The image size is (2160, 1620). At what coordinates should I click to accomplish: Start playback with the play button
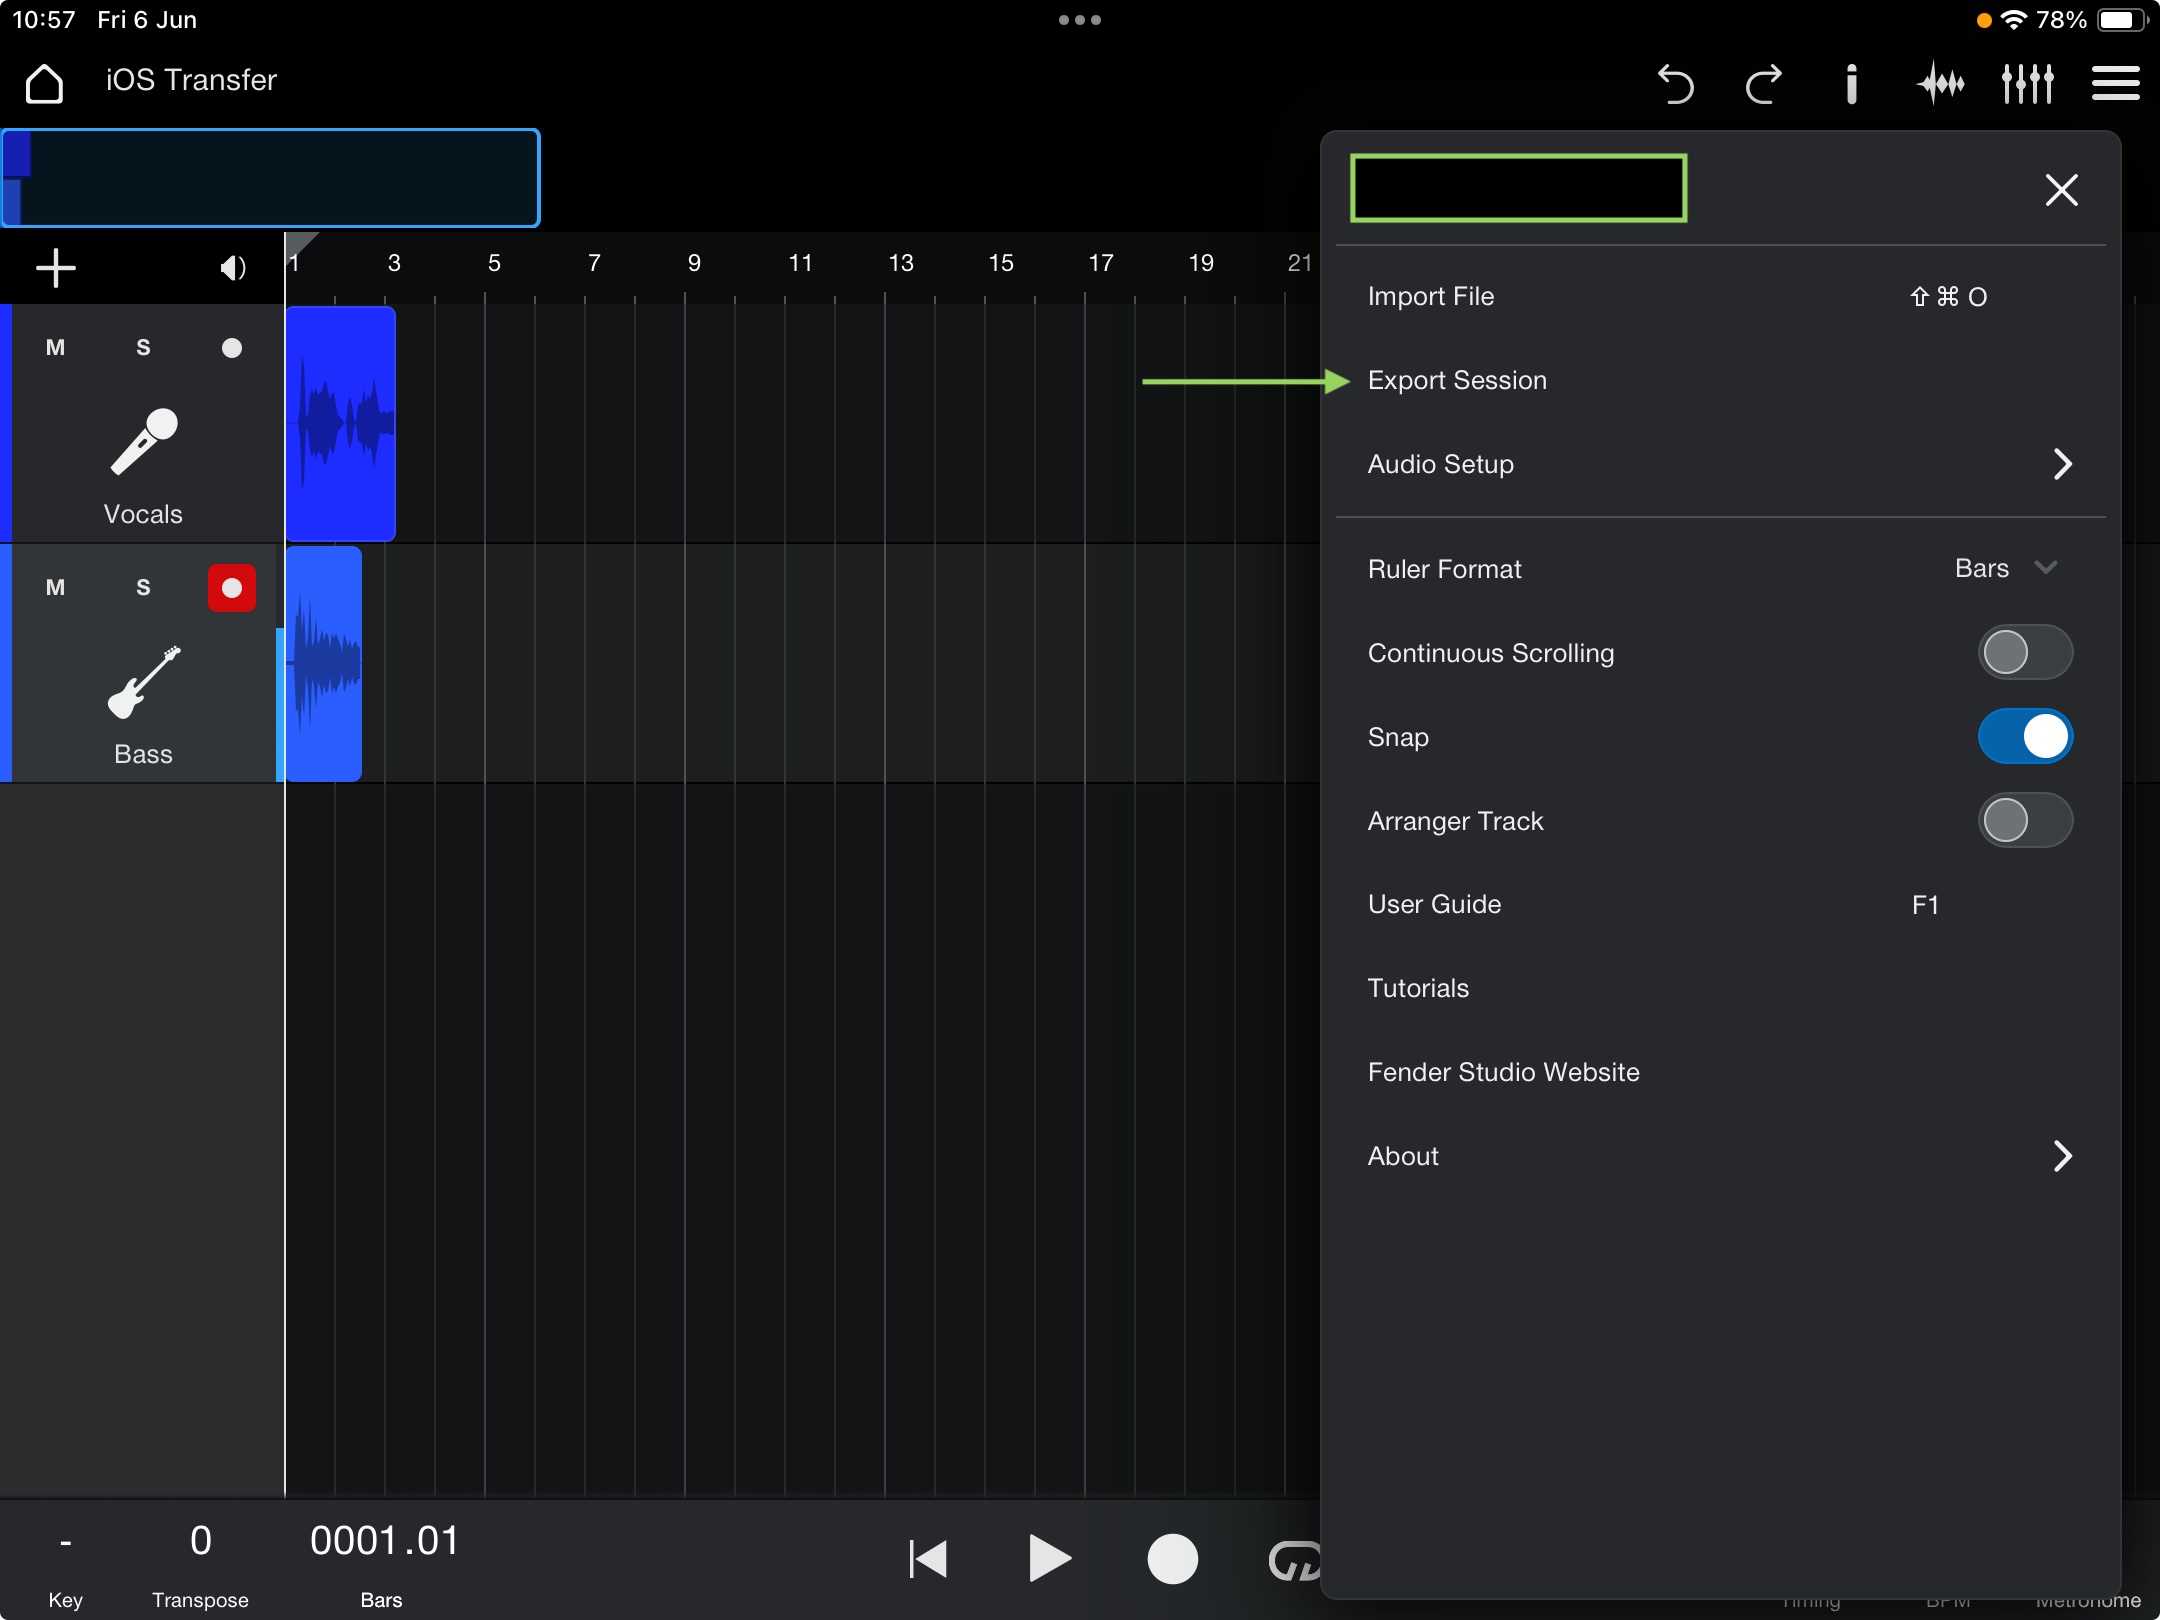pos(1050,1559)
